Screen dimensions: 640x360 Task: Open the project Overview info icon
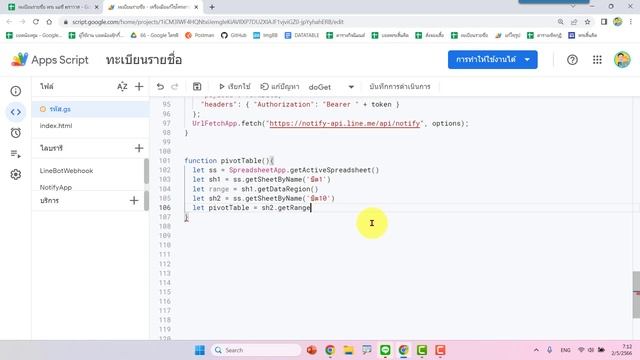[16, 91]
